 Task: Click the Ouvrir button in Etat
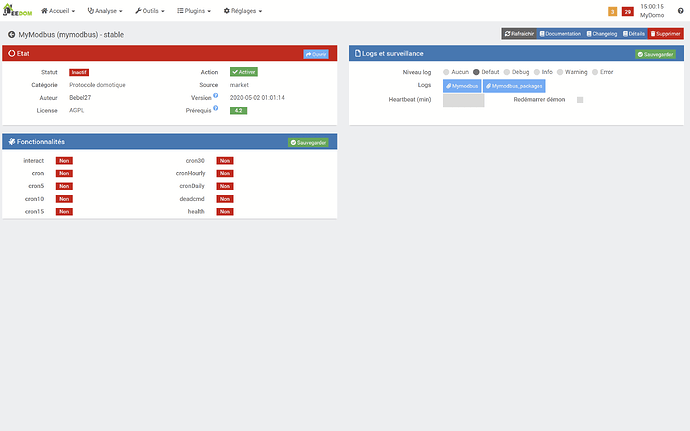pos(316,54)
